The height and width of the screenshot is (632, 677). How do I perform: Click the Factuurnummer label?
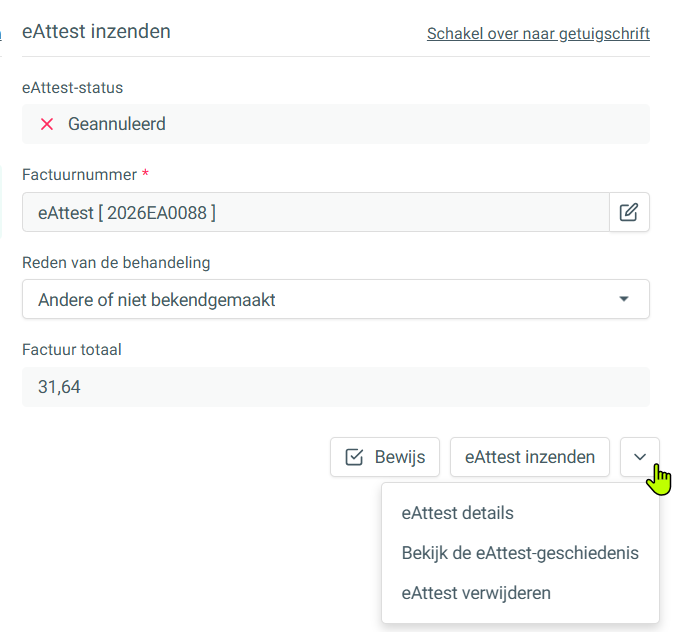79,174
